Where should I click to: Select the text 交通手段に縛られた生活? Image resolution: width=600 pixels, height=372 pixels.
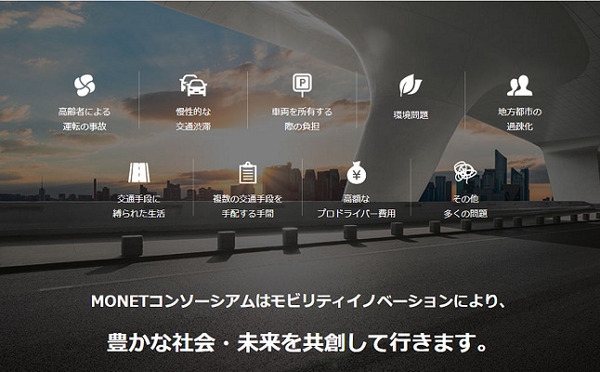tap(139, 206)
